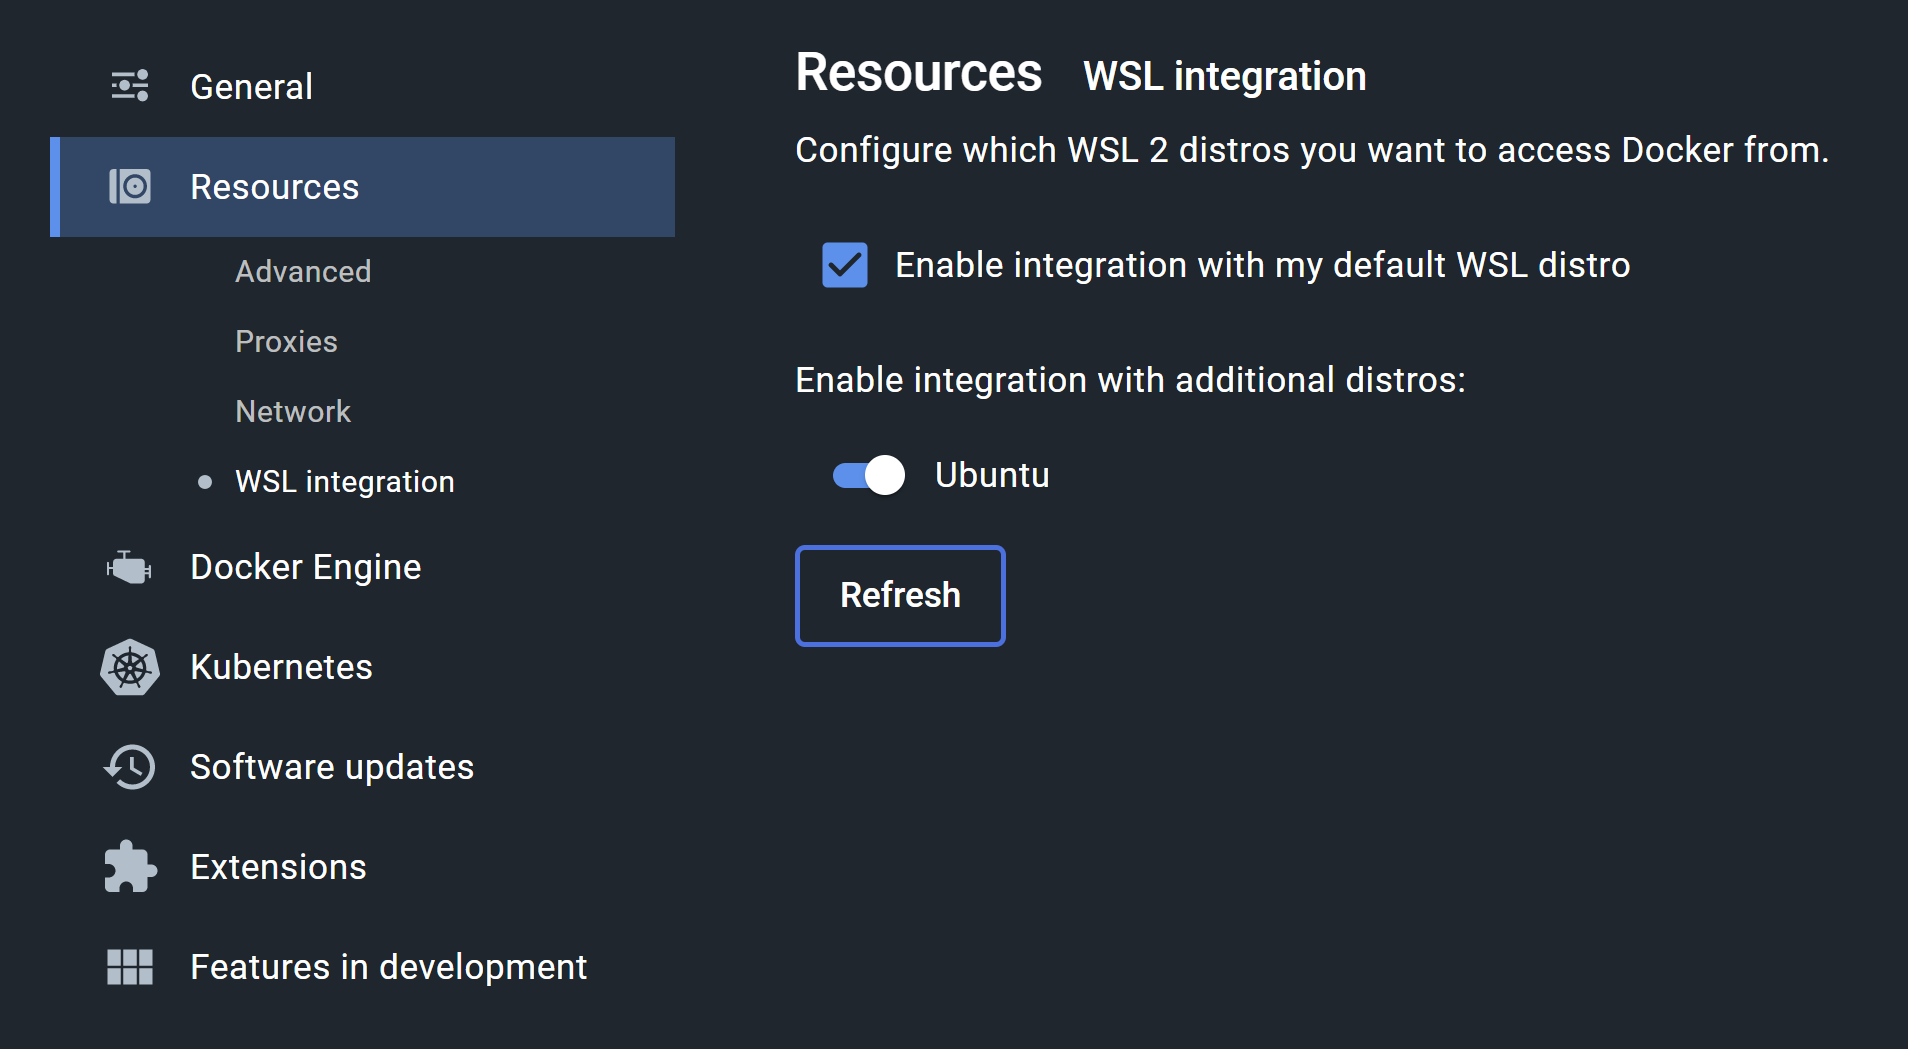This screenshot has height=1049, width=1908.
Task: Click 'Enable integration with my default WSL distro' label
Action: pos(1263,265)
